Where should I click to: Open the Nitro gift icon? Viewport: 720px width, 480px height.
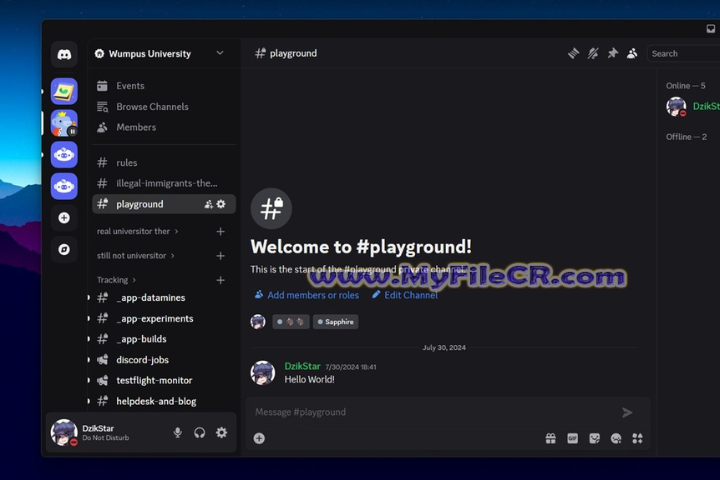[551, 439]
